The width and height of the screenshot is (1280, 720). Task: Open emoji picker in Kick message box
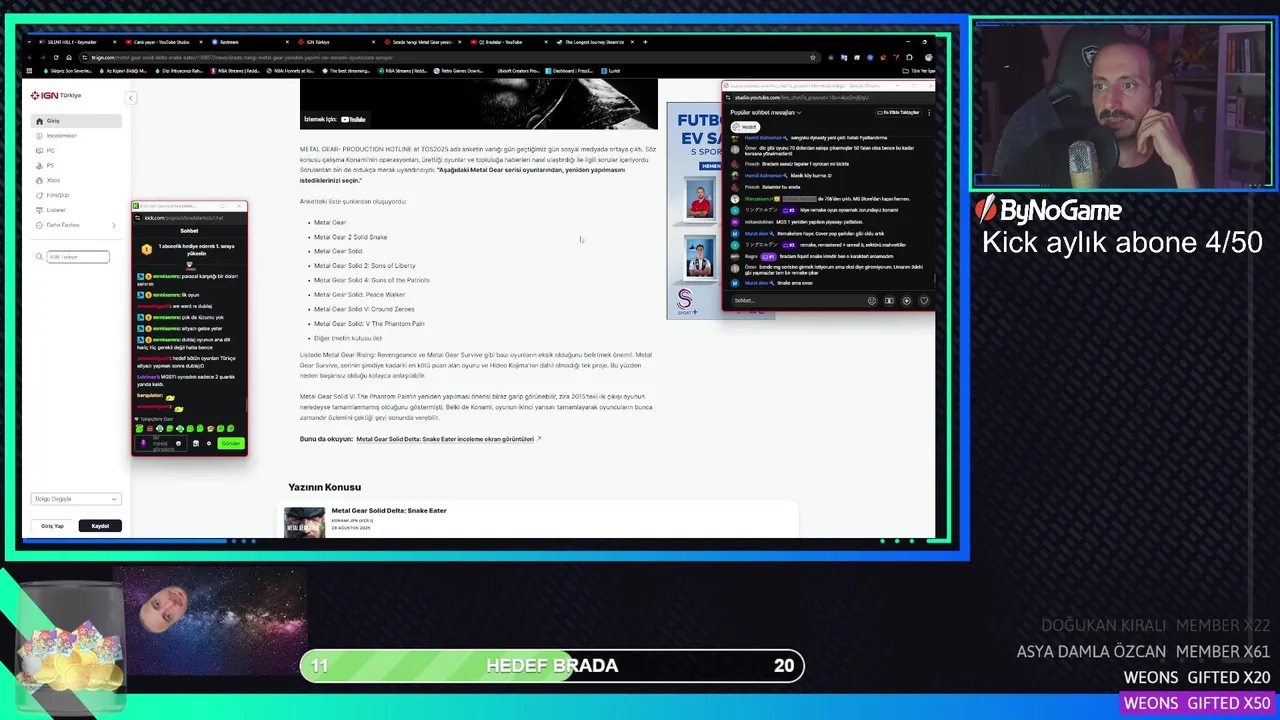click(178, 443)
